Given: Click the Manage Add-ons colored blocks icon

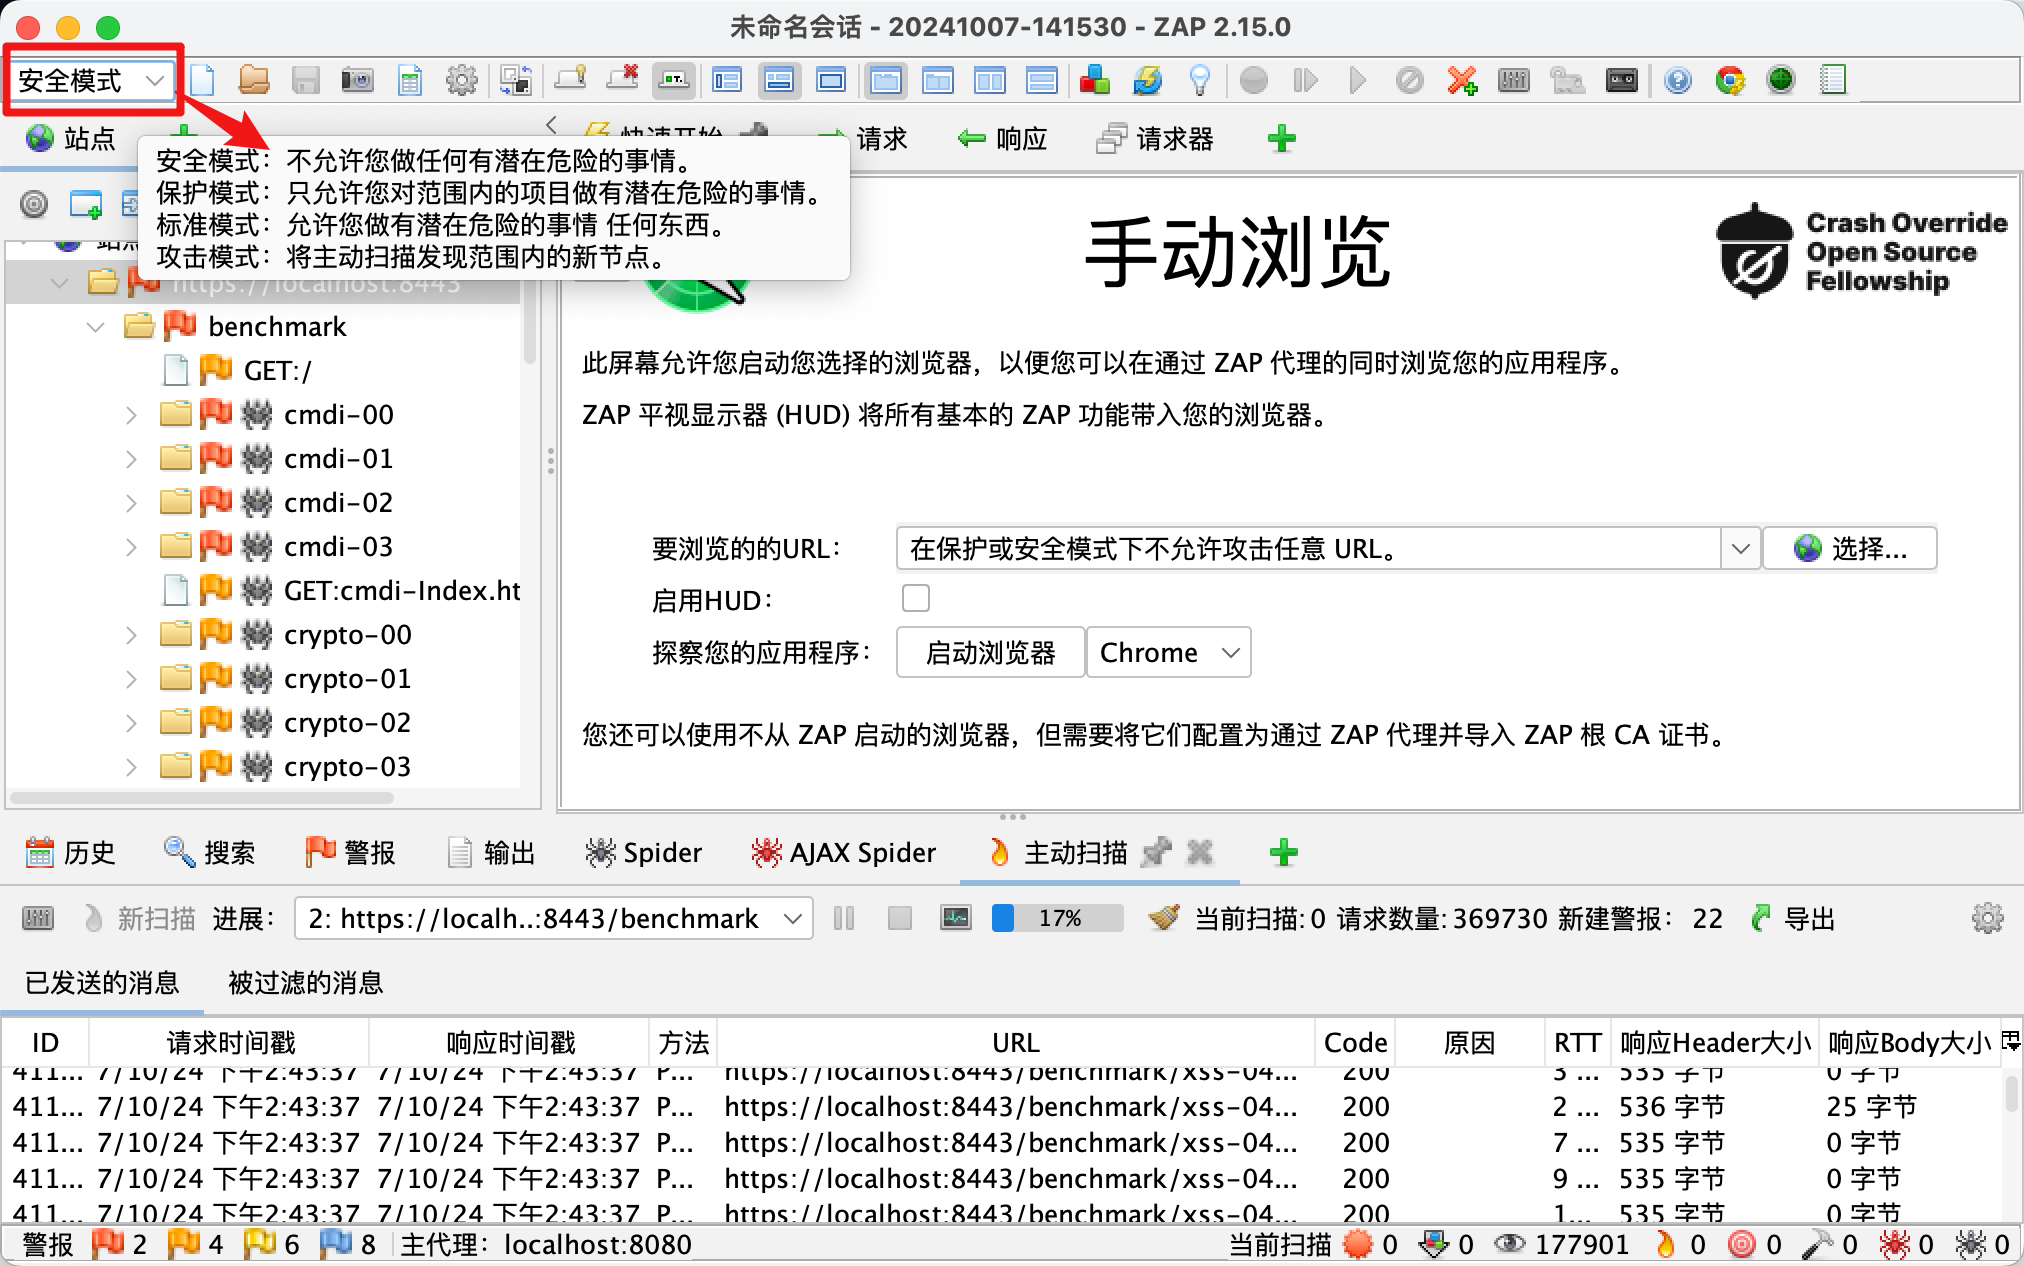Looking at the screenshot, I should pyautogui.click(x=1095, y=80).
